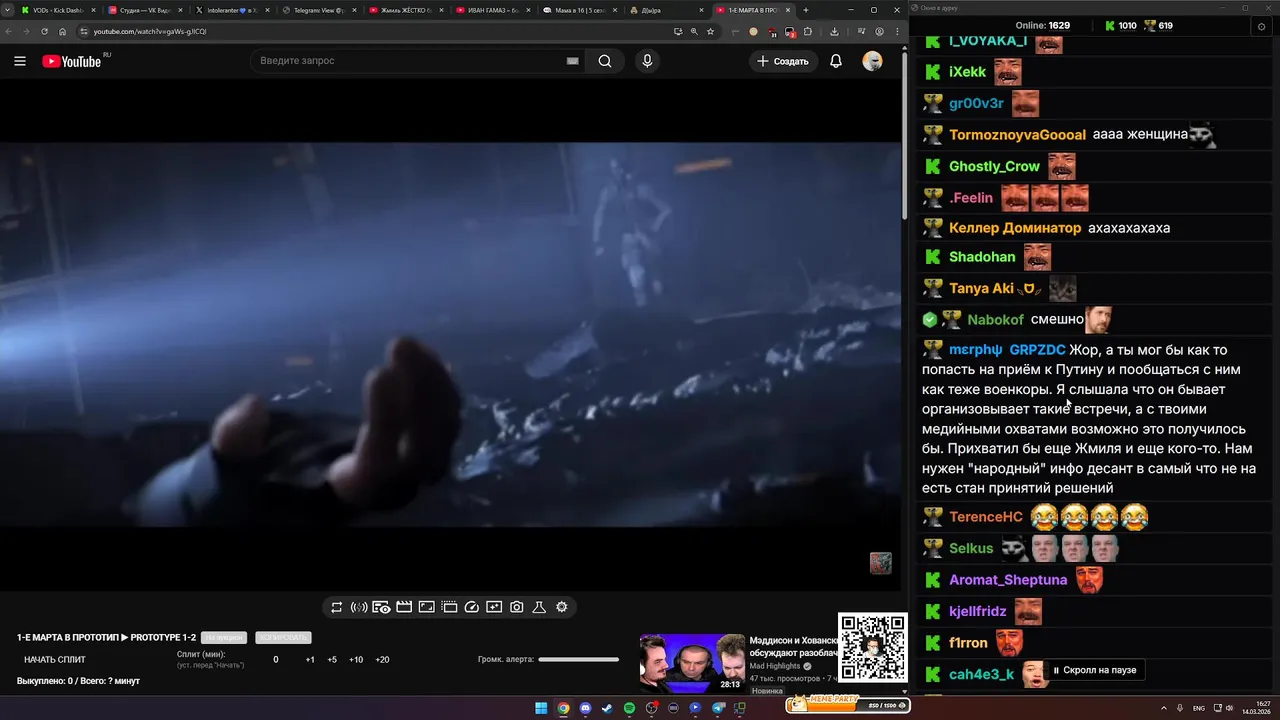Open browser downloads icon
The width and height of the screenshot is (1280, 720).
click(834, 31)
